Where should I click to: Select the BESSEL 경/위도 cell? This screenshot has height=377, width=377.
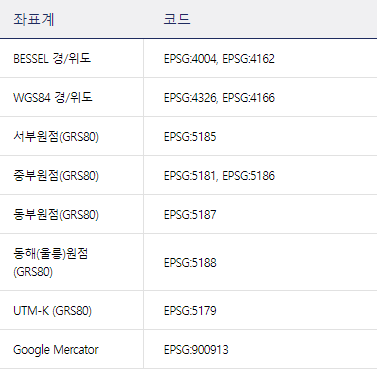72,58
